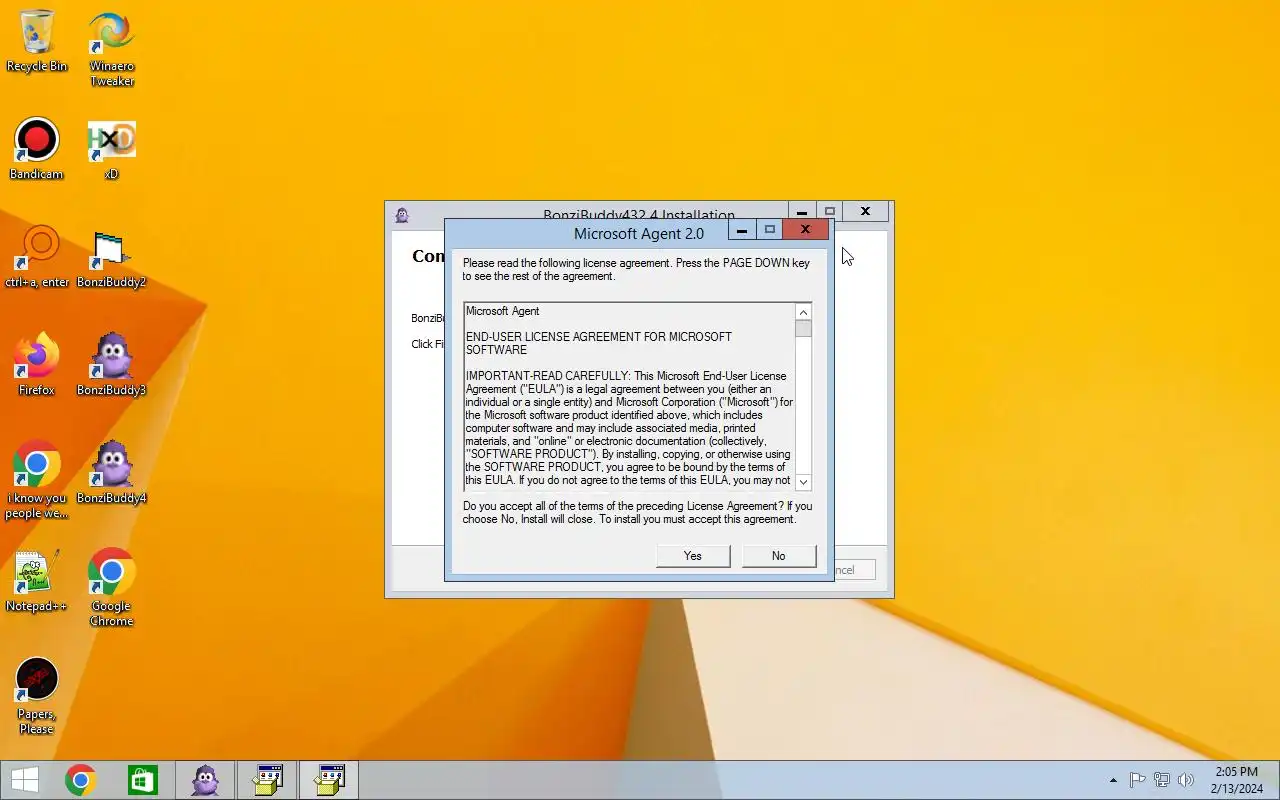This screenshot has width=1280, height=800.
Task: Select the Bandicam desktop shortcut
Action: (x=37, y=149)
